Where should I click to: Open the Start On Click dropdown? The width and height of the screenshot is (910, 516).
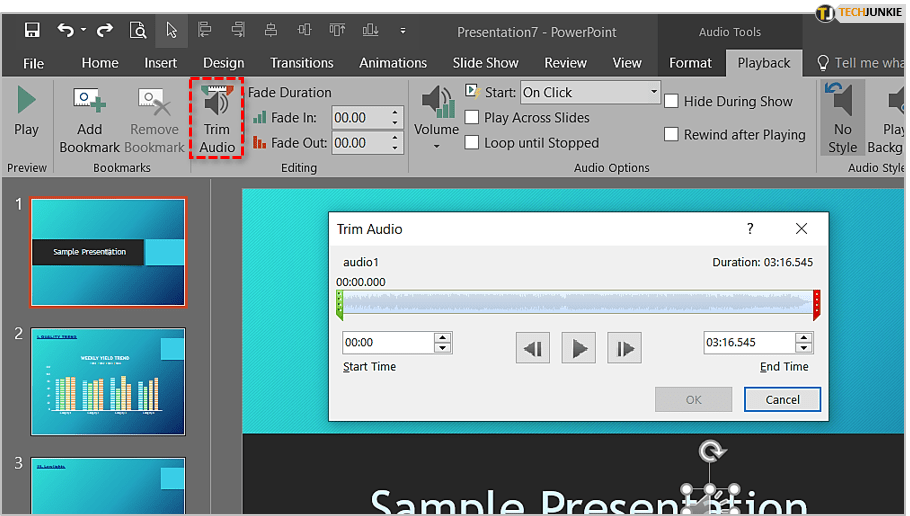(x=654, y=92)
